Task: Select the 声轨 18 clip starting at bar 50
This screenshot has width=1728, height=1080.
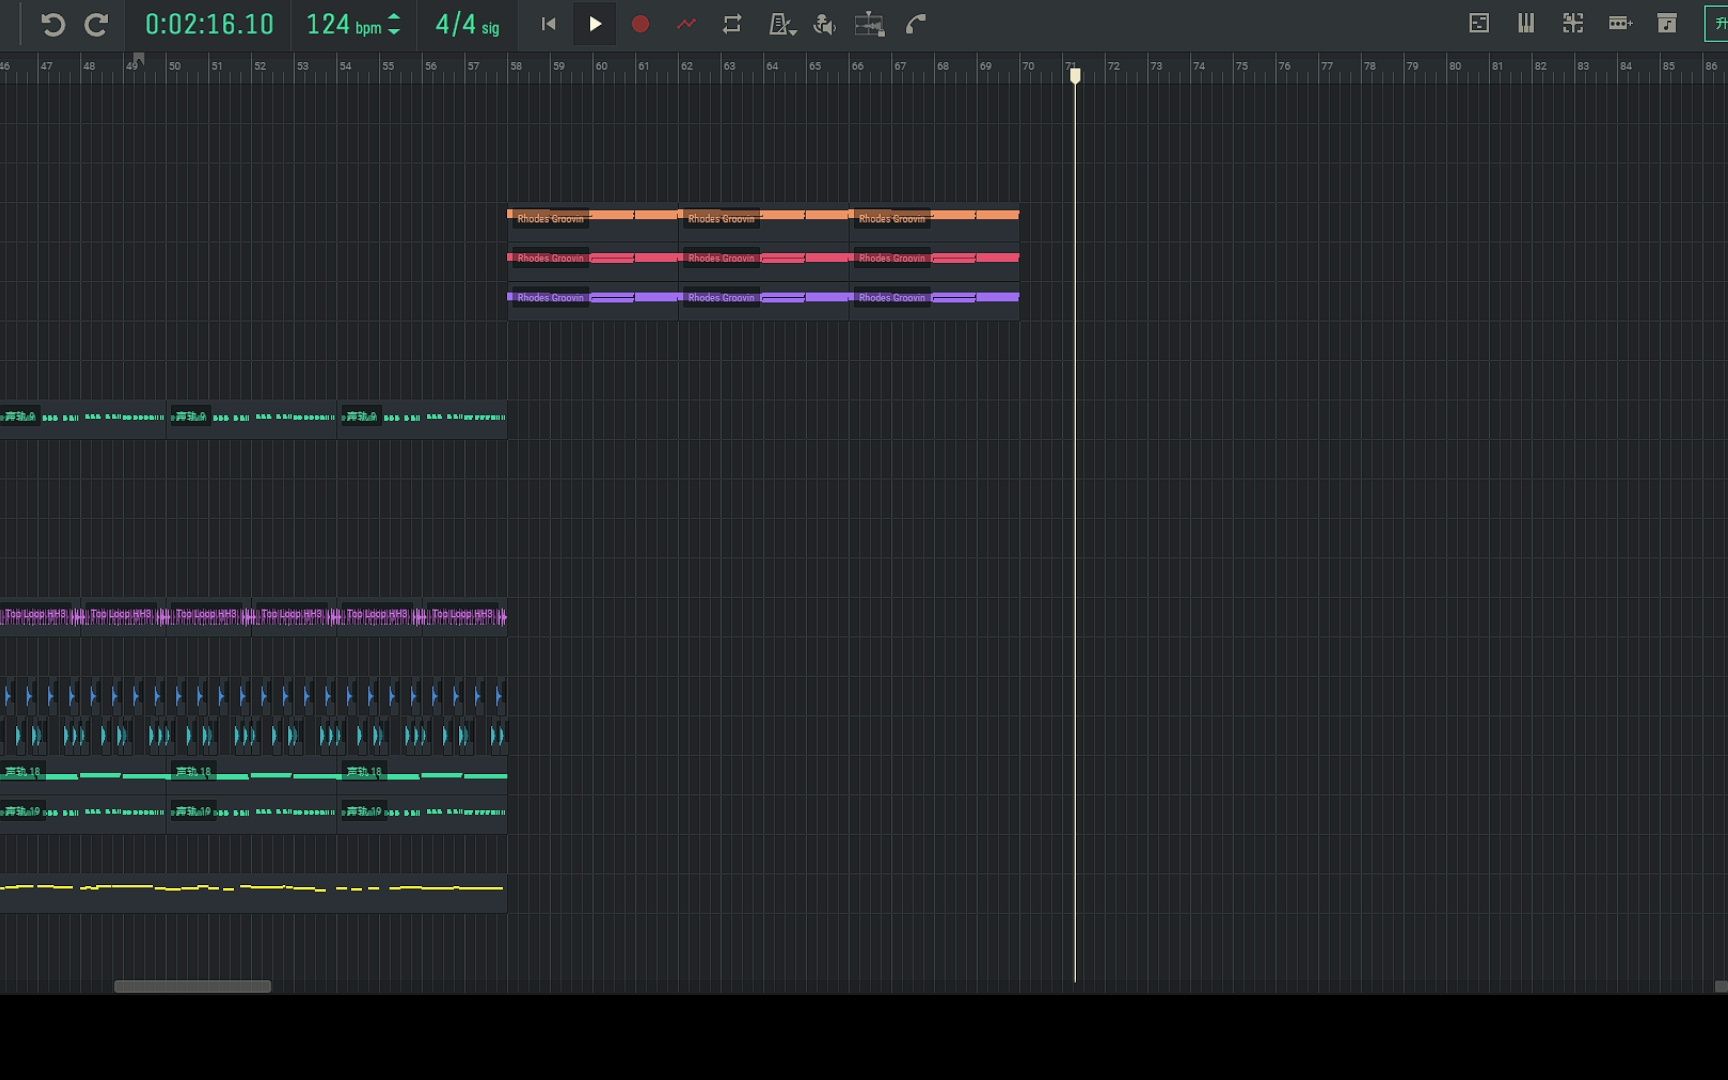Action: [252, 776]
